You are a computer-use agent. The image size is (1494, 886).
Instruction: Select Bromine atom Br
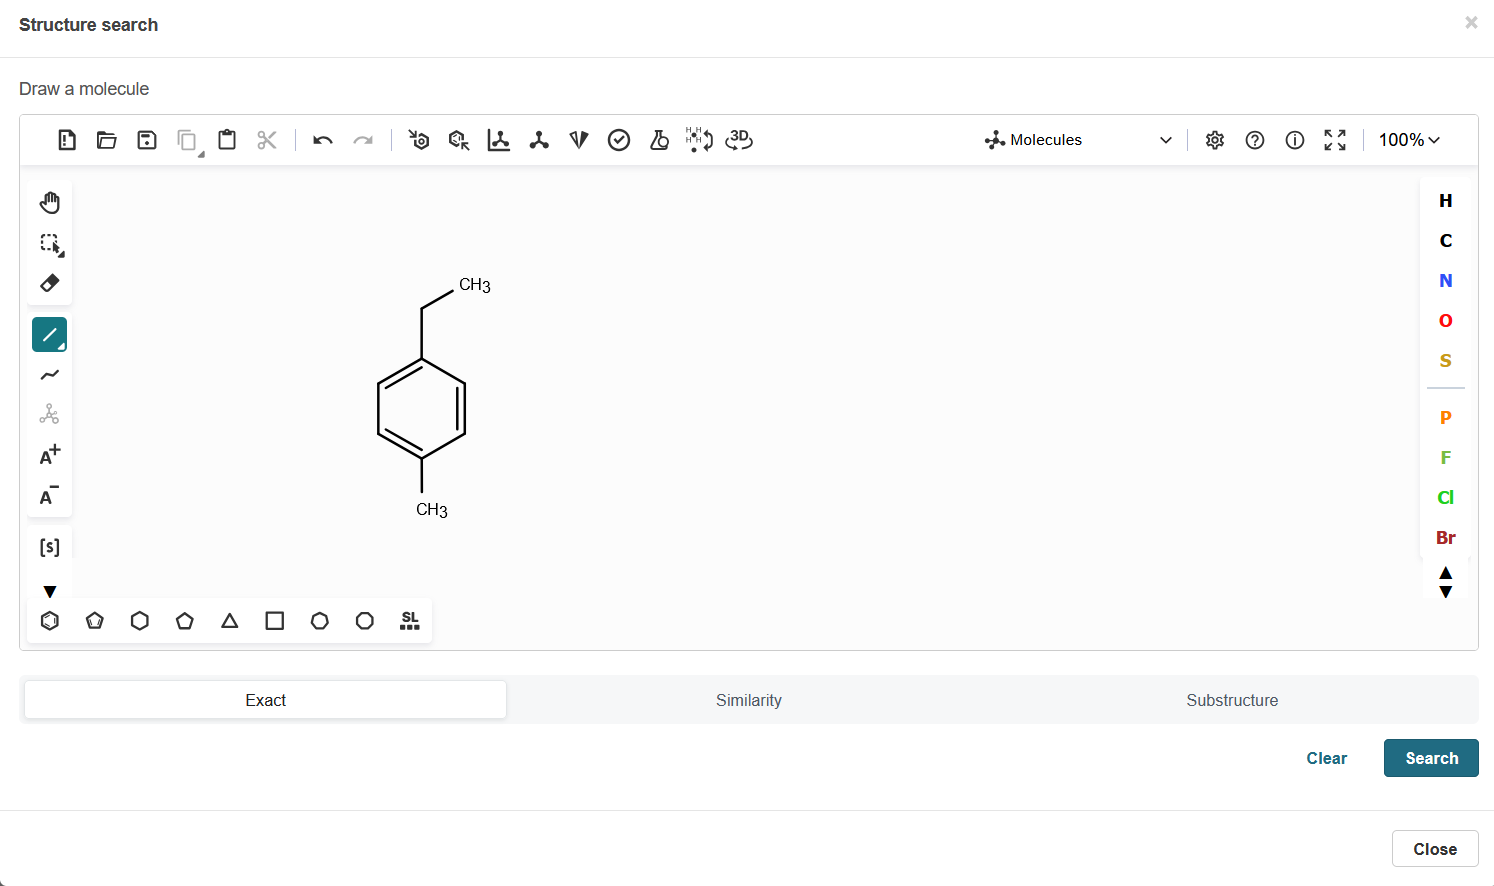coord(1446,538)
